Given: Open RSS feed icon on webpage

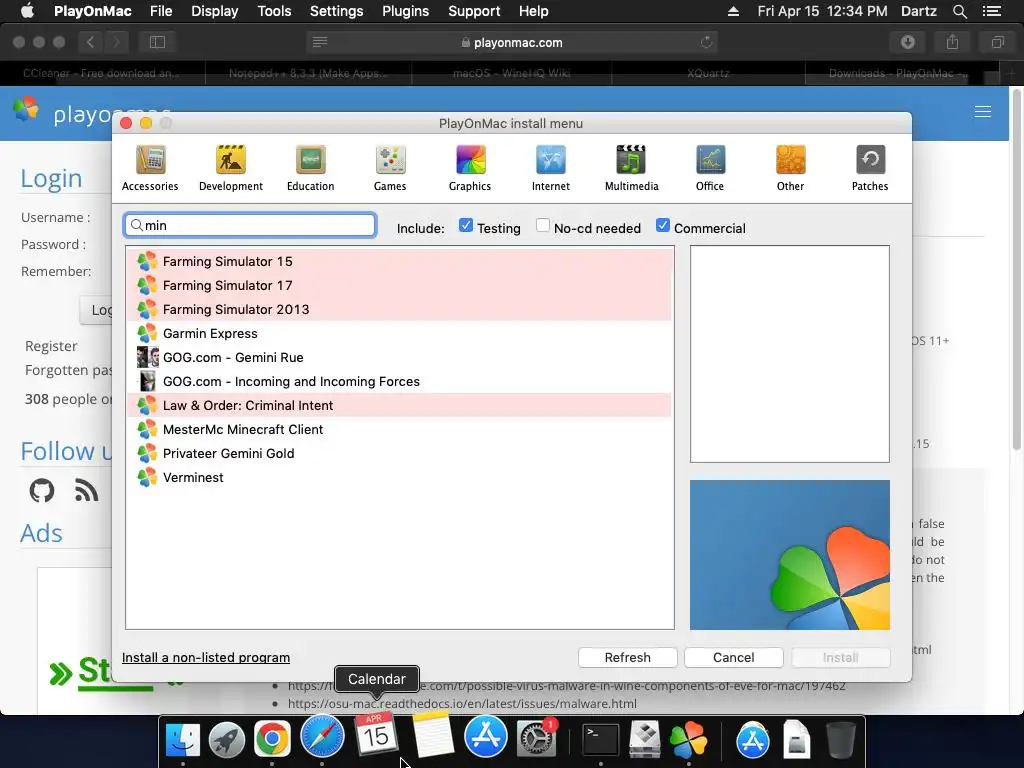Looking at the screenshot, I should pyautogui.click(x=86, y=490).
